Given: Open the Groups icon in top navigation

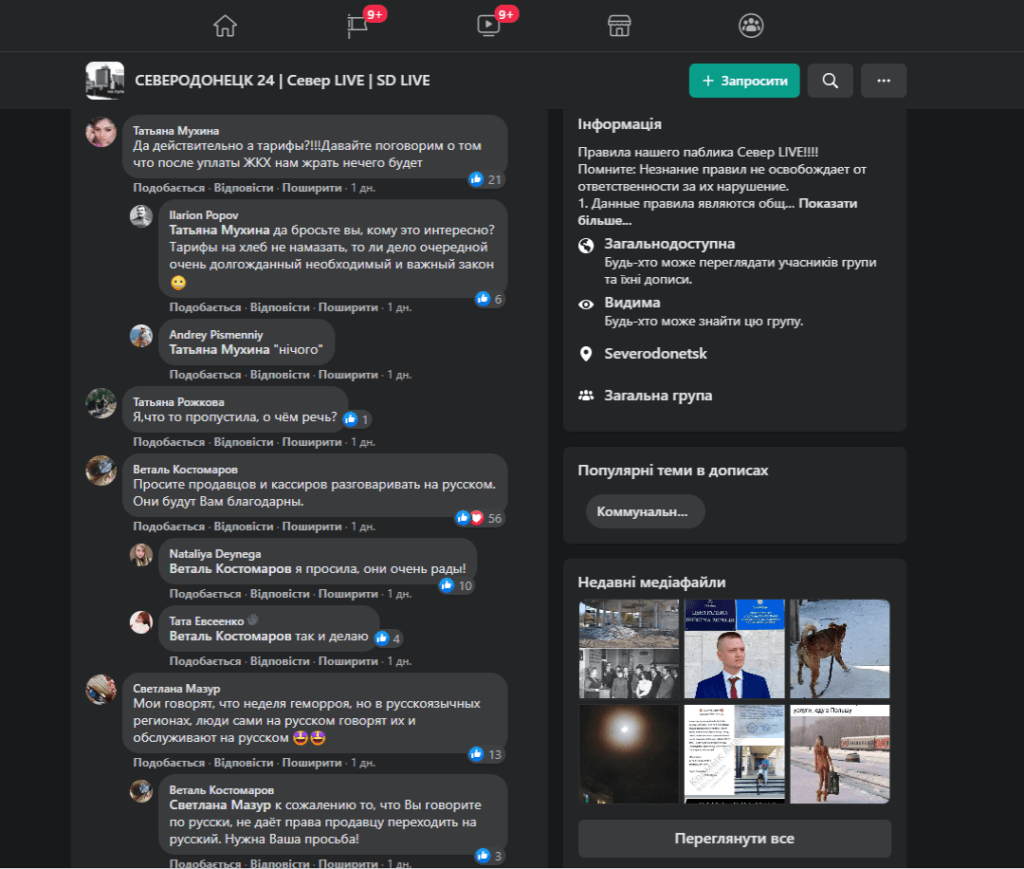Looking at the screenshot, I should [x=751, y=26].
